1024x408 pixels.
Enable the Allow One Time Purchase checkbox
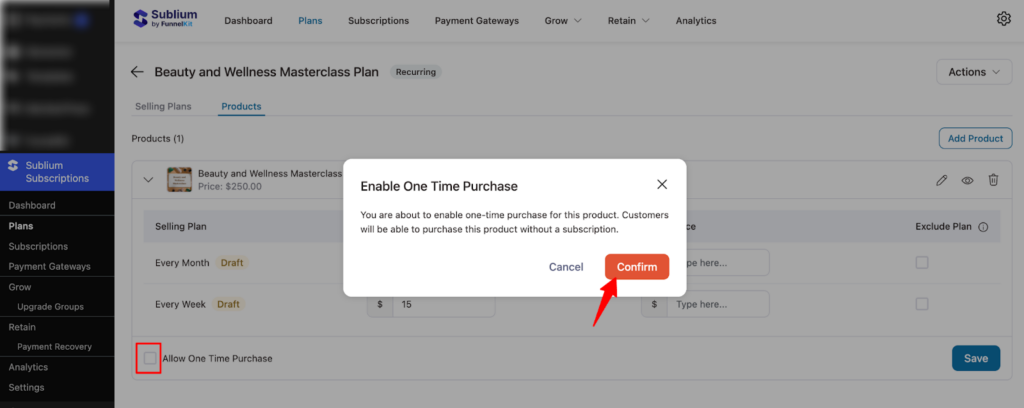pyautogui.click(x=149, y=358)
